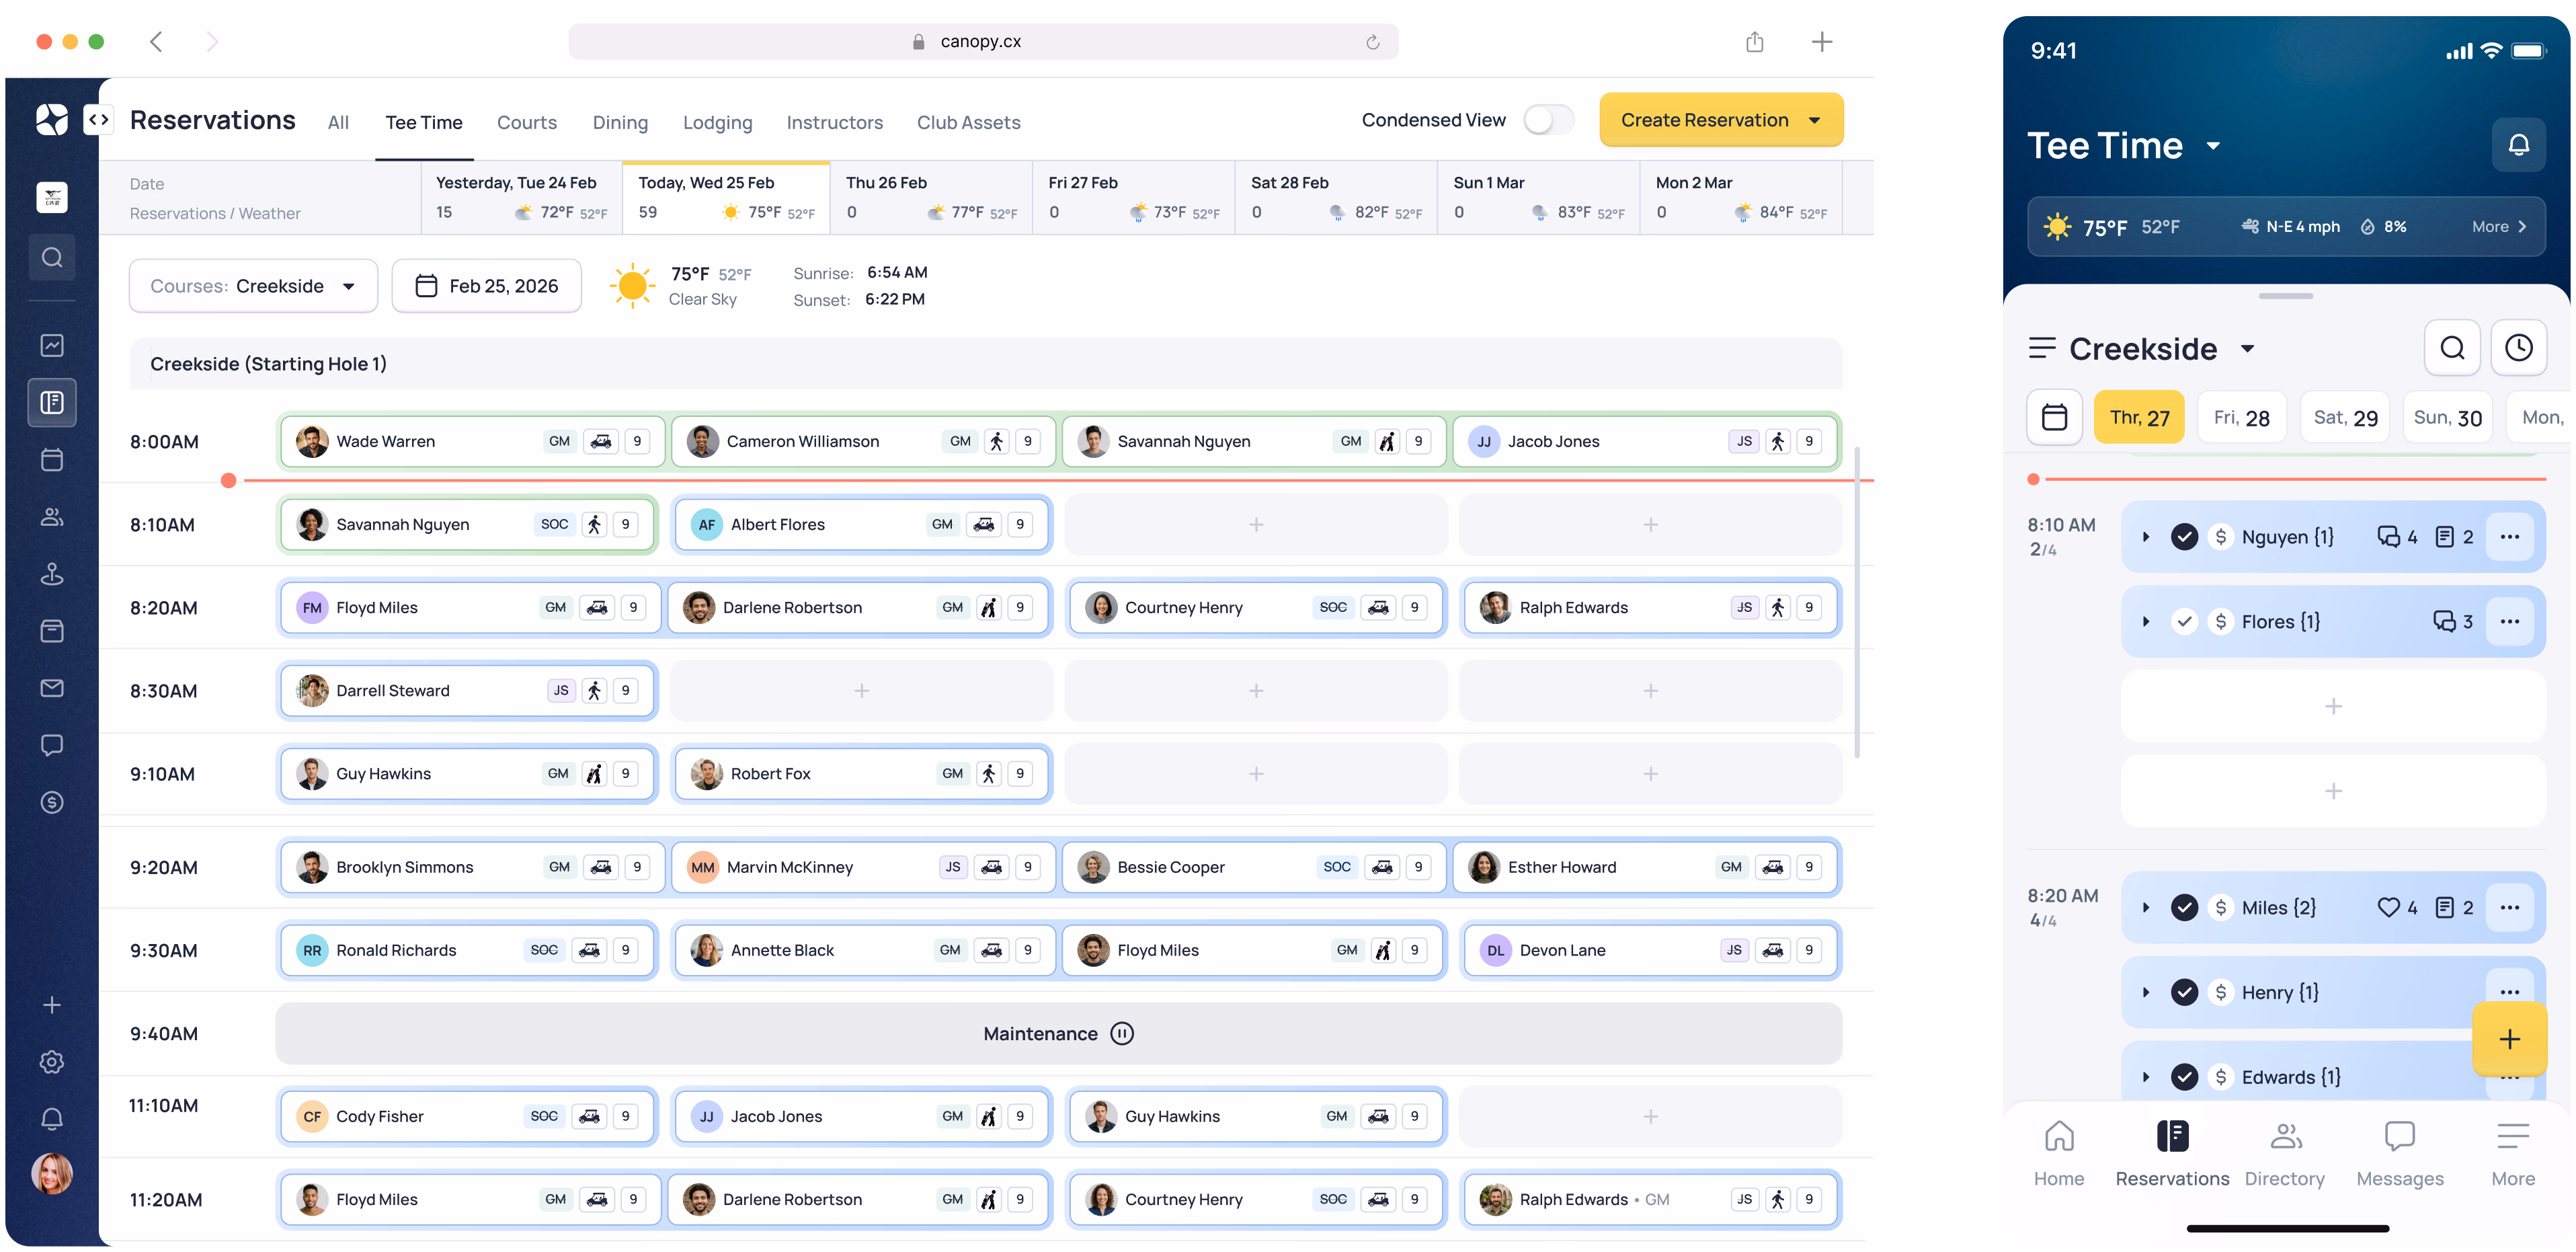Open the calendar picker in mobile date row
The height and width of the screenshot is (1252, 2576).
[x=2054, y=417]
